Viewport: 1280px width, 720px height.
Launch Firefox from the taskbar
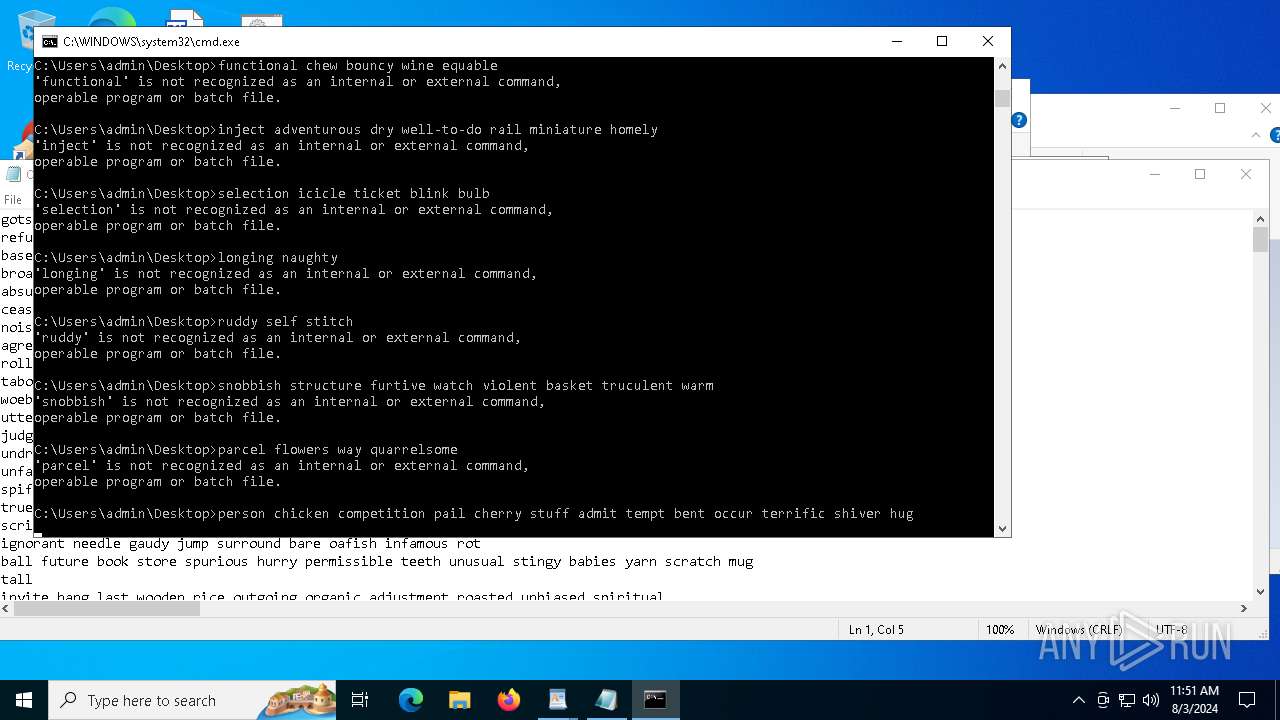click(509, 700)
